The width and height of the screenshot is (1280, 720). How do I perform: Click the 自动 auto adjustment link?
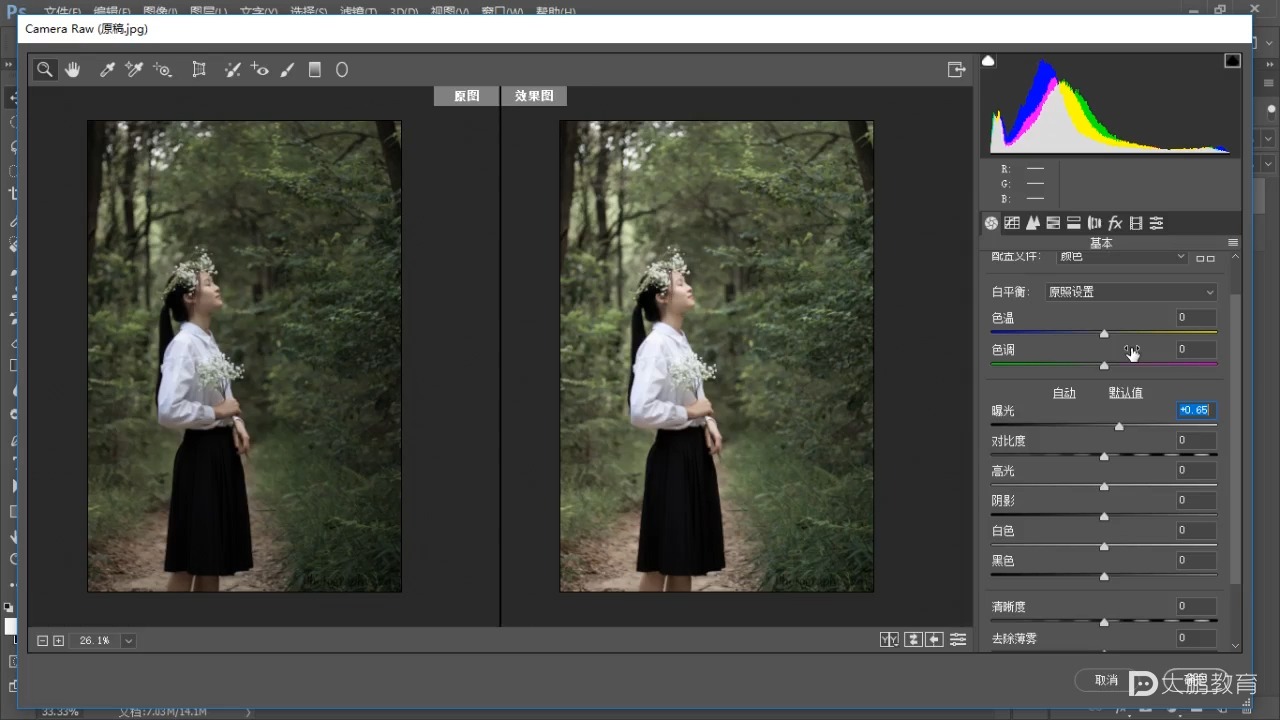pyautogui.click(x=1064, y=393)
